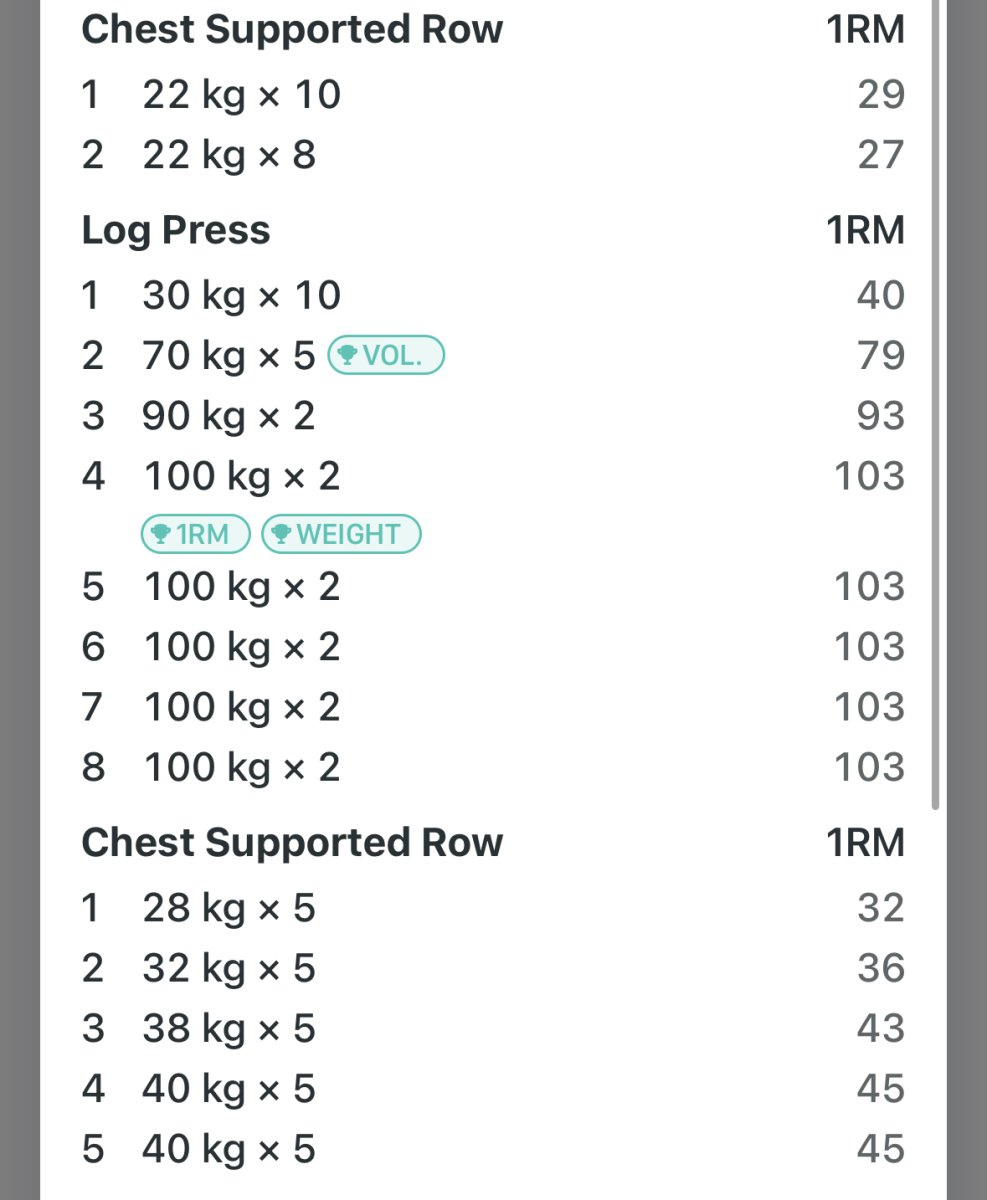The width and height of the screenshot is (987, 1200).
Task: Select set number 8 of Log Press
Action: (93, 767)
